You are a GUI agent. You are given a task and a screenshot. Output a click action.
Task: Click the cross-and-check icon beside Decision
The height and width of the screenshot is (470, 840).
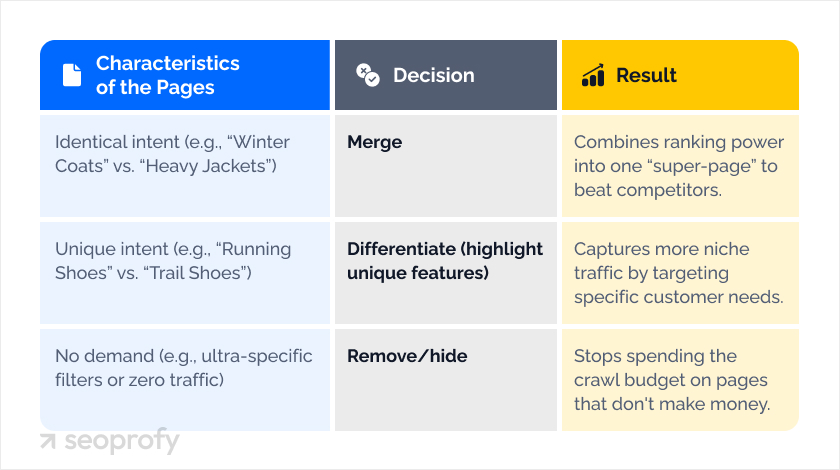click(367, 75)
